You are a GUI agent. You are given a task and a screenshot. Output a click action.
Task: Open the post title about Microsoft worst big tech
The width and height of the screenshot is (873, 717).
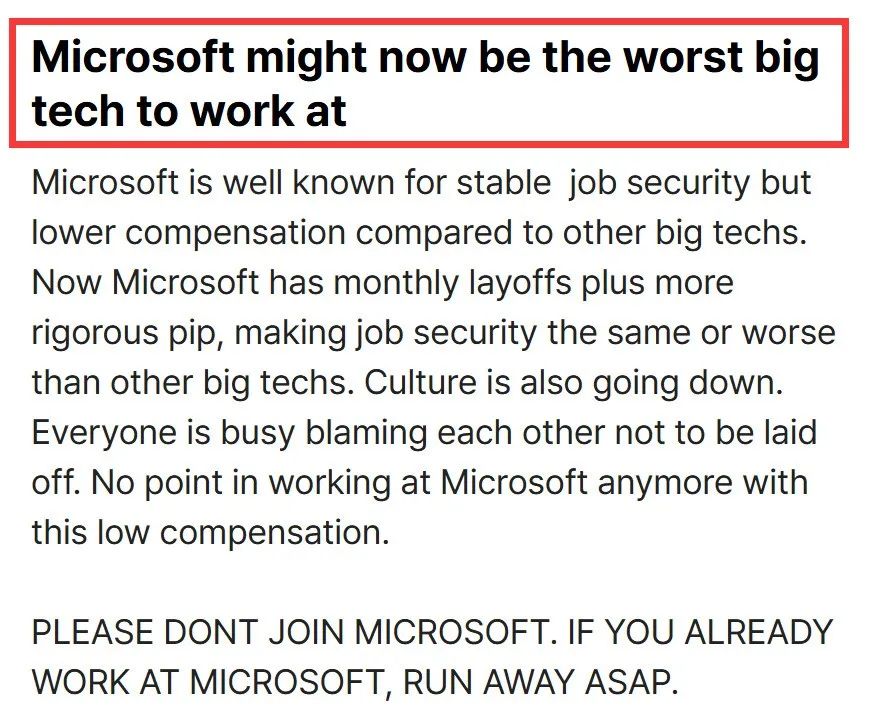426,84
